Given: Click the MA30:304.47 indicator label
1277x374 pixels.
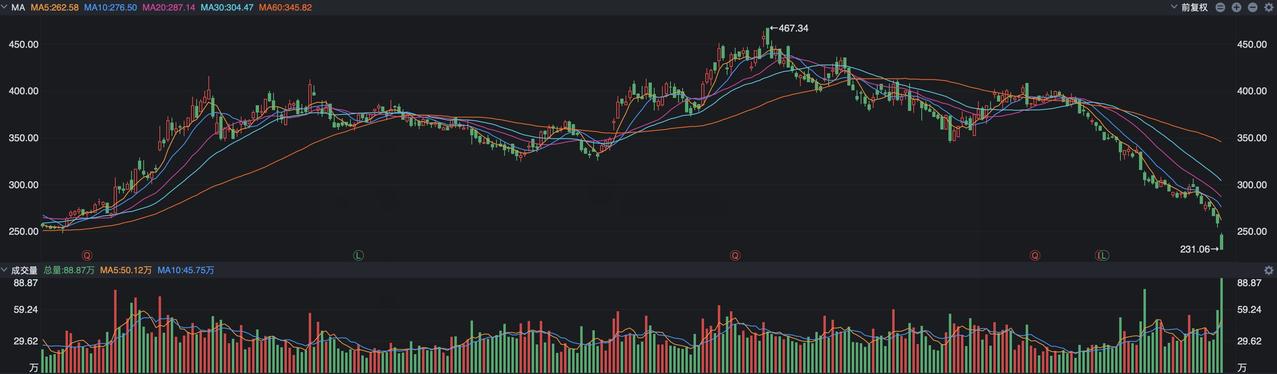Looking at the screenshot, I should tap(226, 7).
